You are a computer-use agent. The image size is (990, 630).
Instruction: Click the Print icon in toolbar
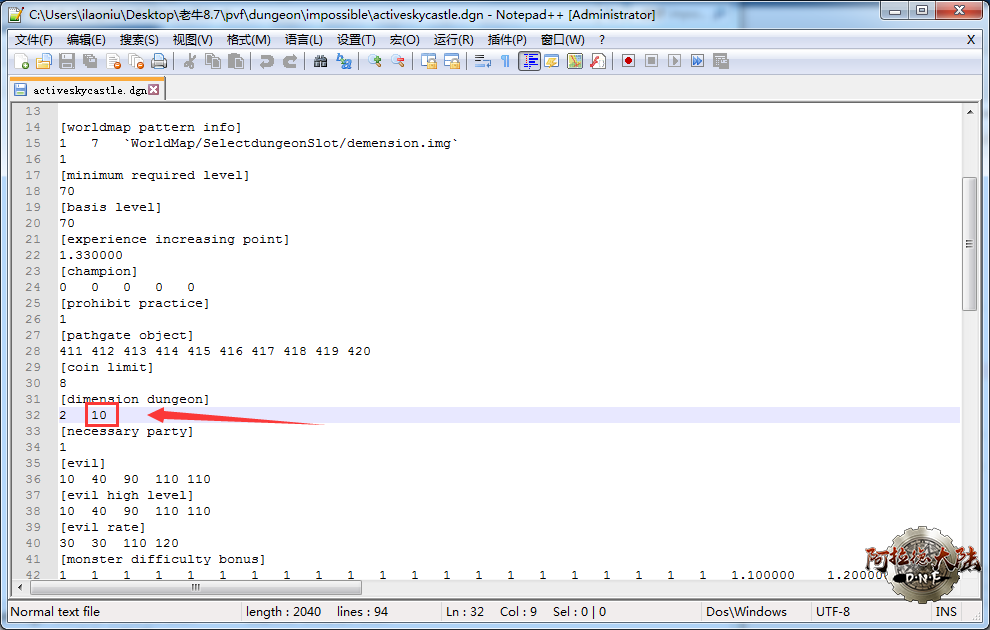pos(159,62)
